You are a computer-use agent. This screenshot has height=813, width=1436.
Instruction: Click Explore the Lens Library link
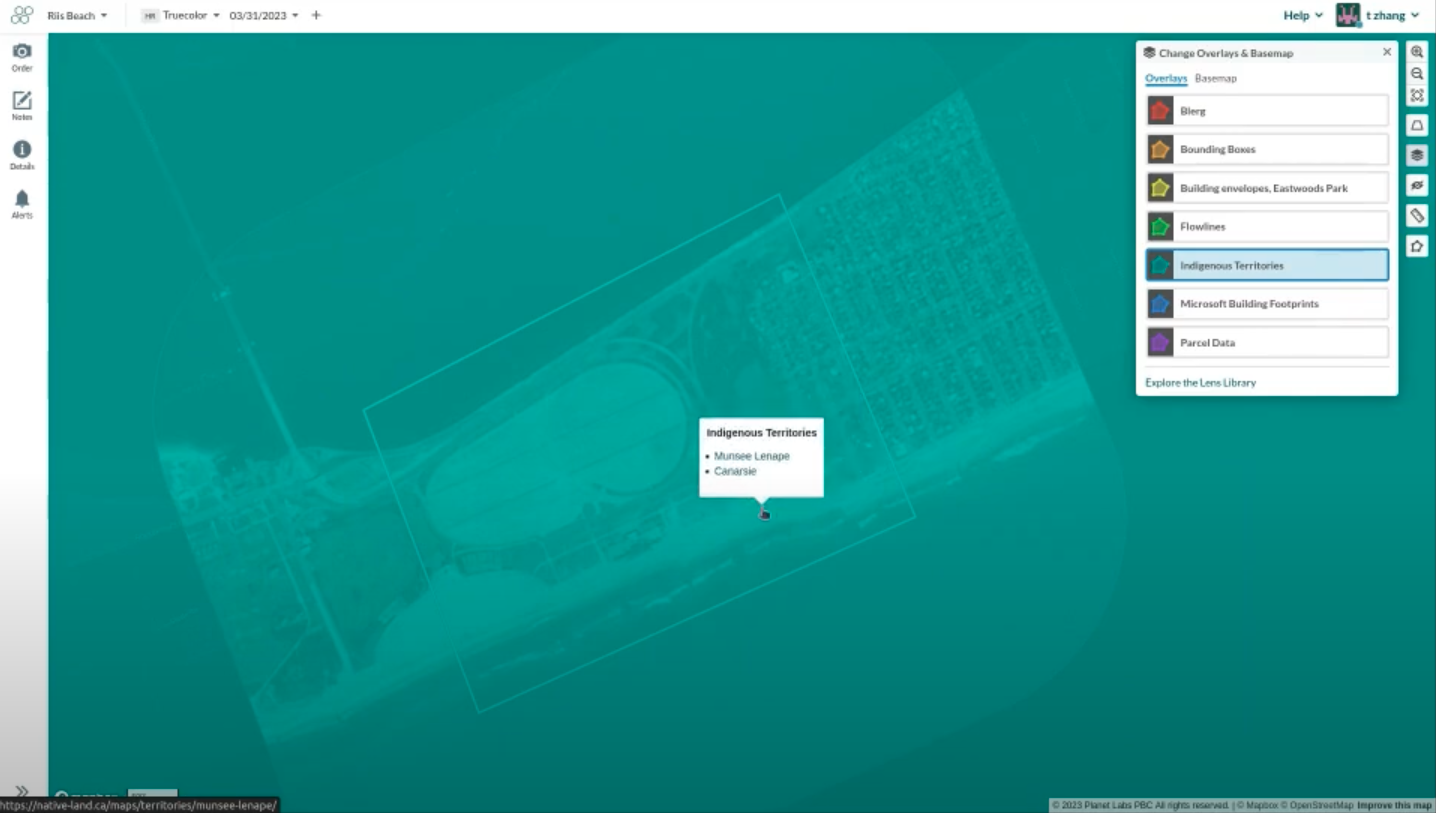coord(1200,383)
